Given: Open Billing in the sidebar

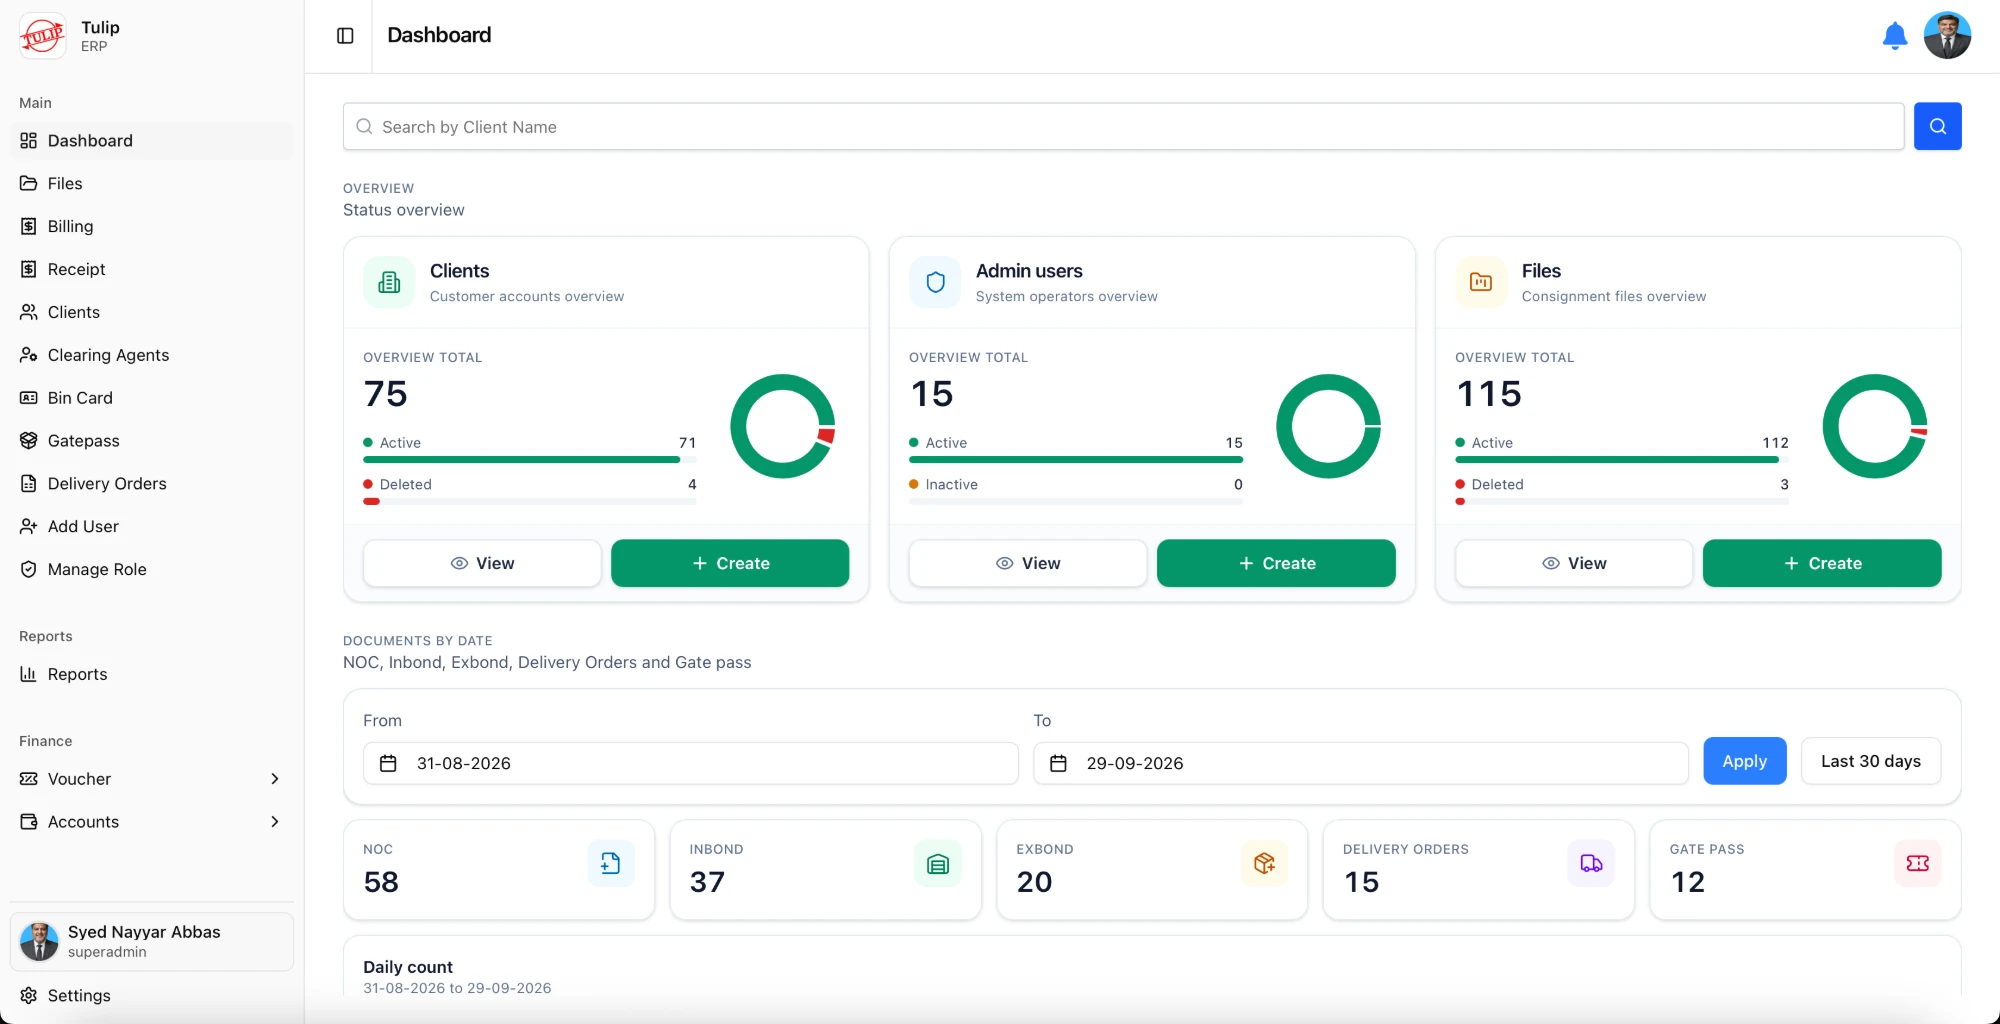Looking at the screenshot, I should [x=152, y=227].
